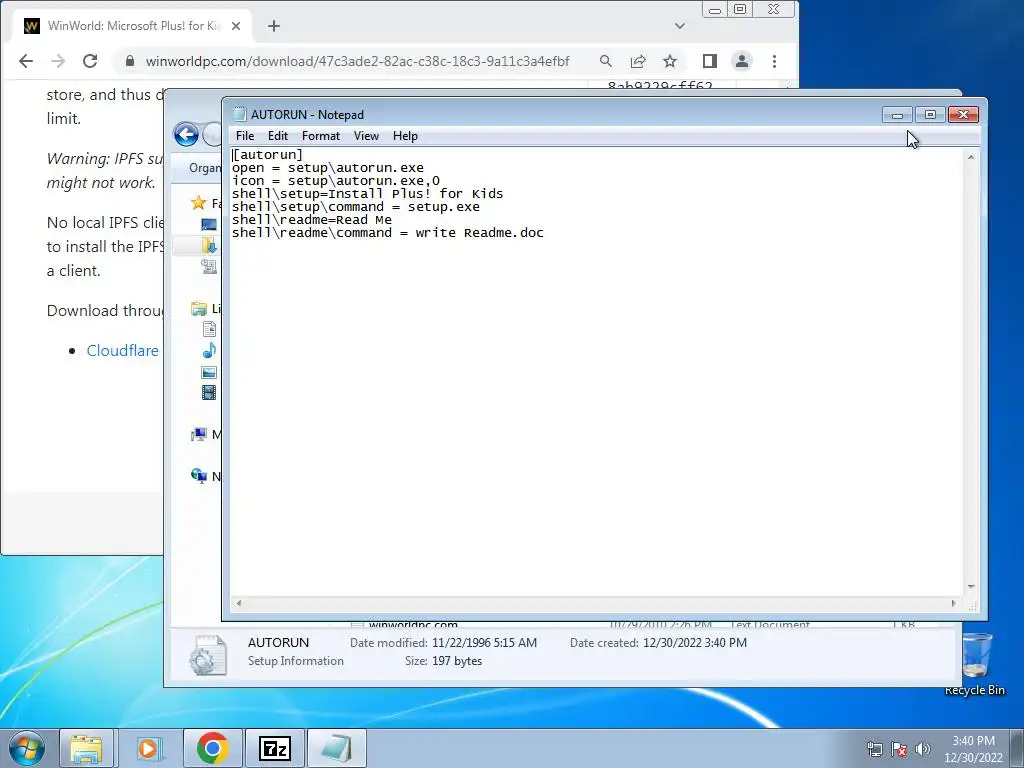Share this page via Chrome share icon
Viewport: 1024px width, 768px height.
click(638, 61)
